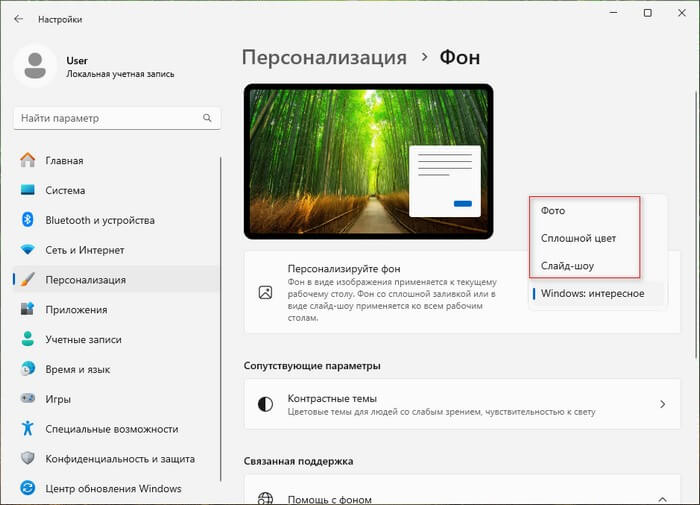Open Учетные записи person icon

28,339
